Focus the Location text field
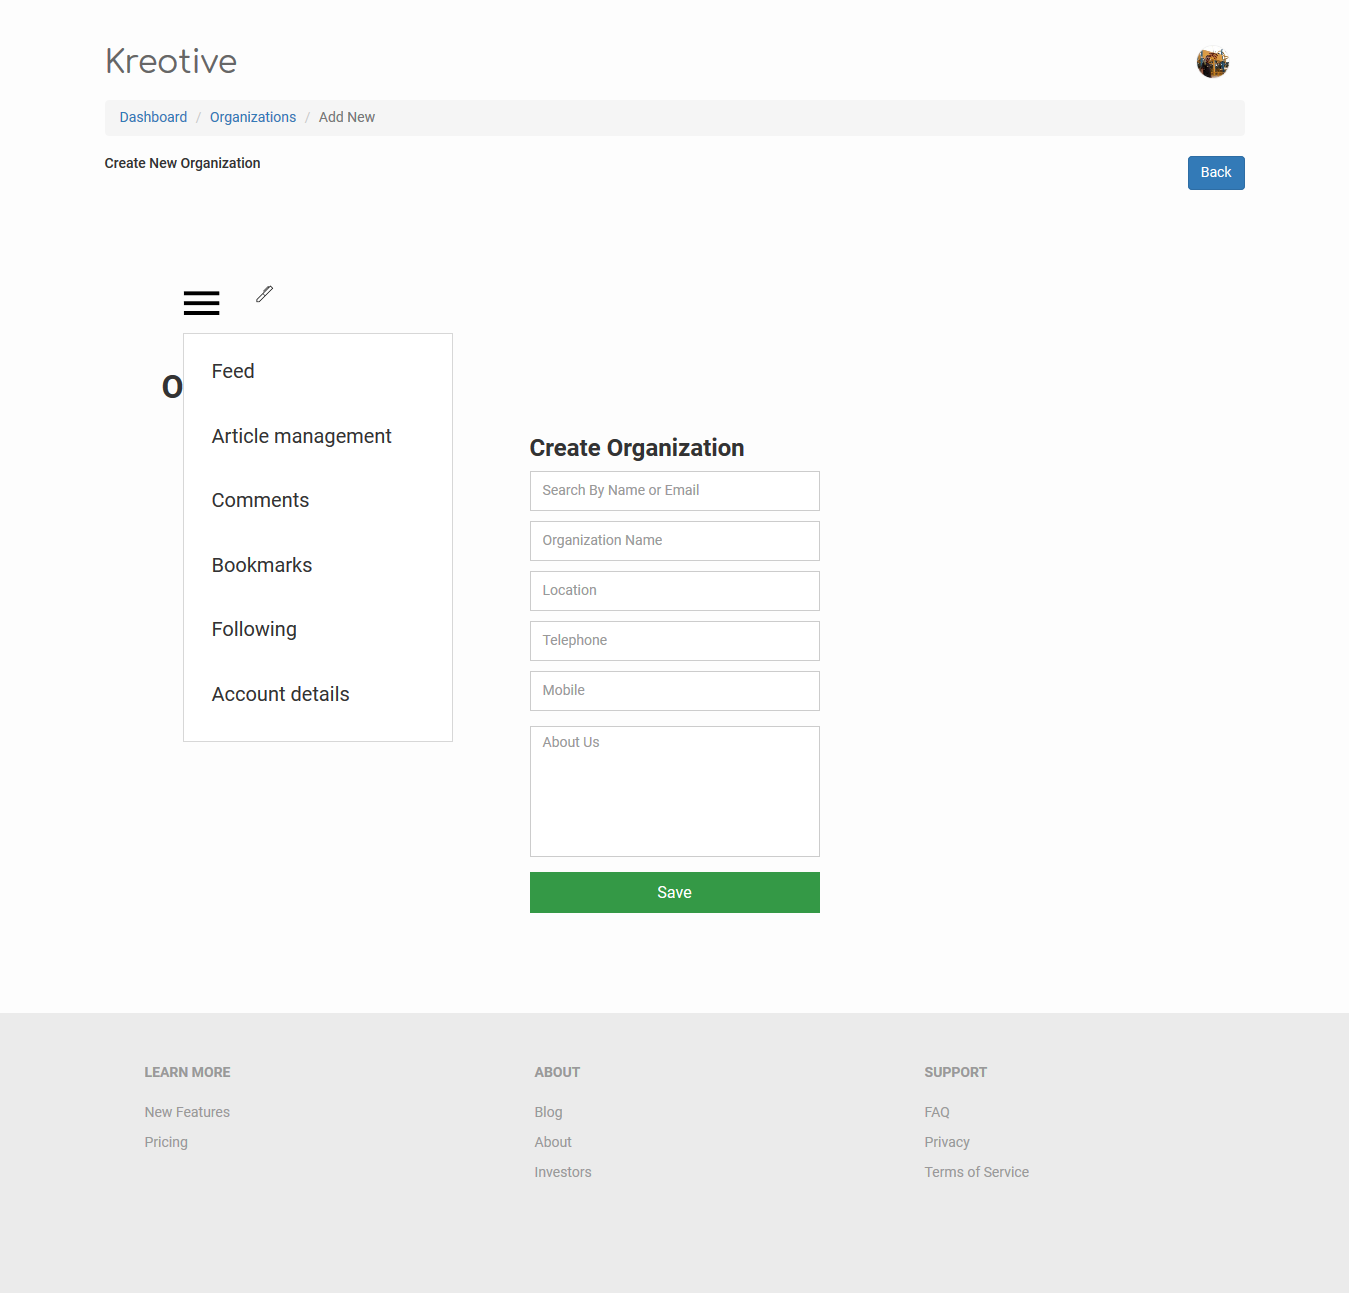Viewport: 1349px width, 1293px height. click(674, 591)
